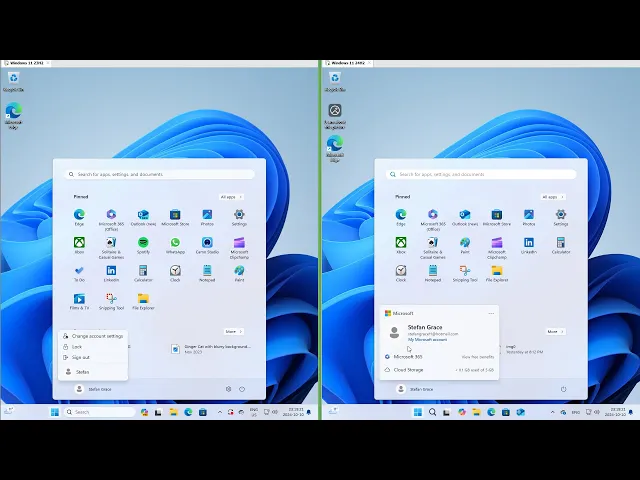Open Cloud Storage row in account card

pos(439,370)
